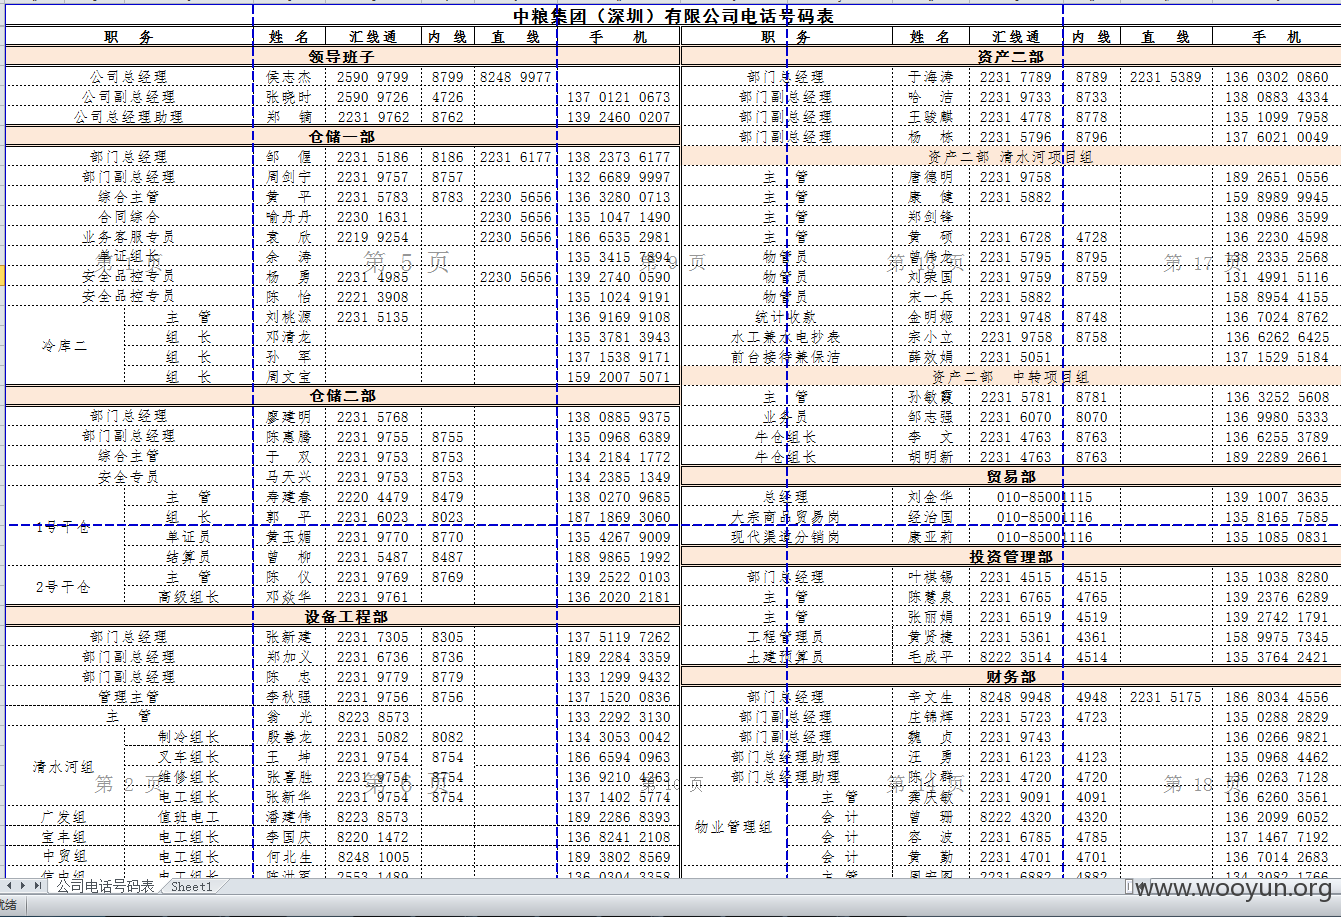Click the 业务客服专员 job title cell
The image size is (1341, 917).
point(128,237)
